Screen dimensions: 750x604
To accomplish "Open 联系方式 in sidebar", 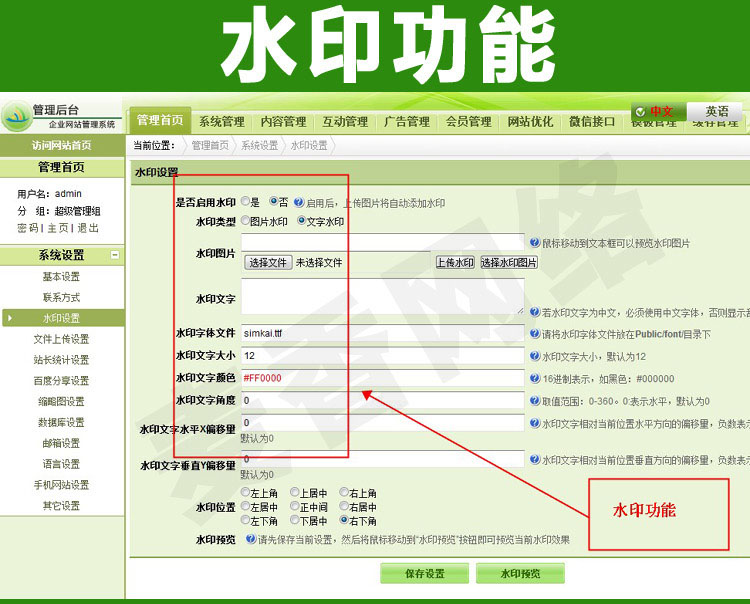I will (x=61, y=297).
